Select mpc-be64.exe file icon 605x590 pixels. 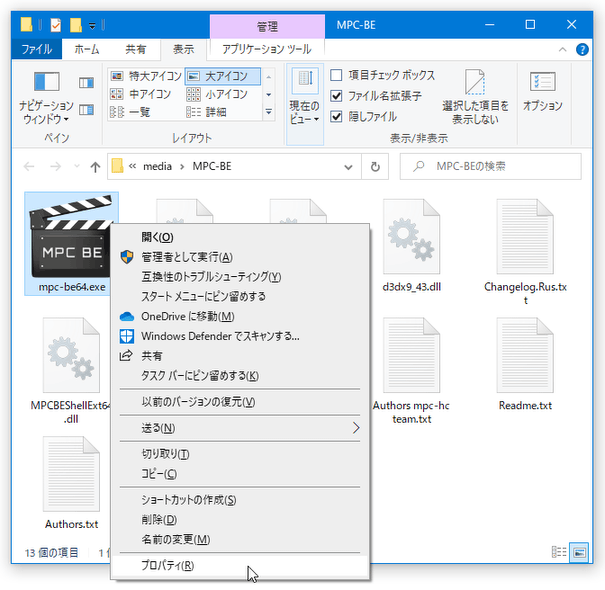(72, 244)
